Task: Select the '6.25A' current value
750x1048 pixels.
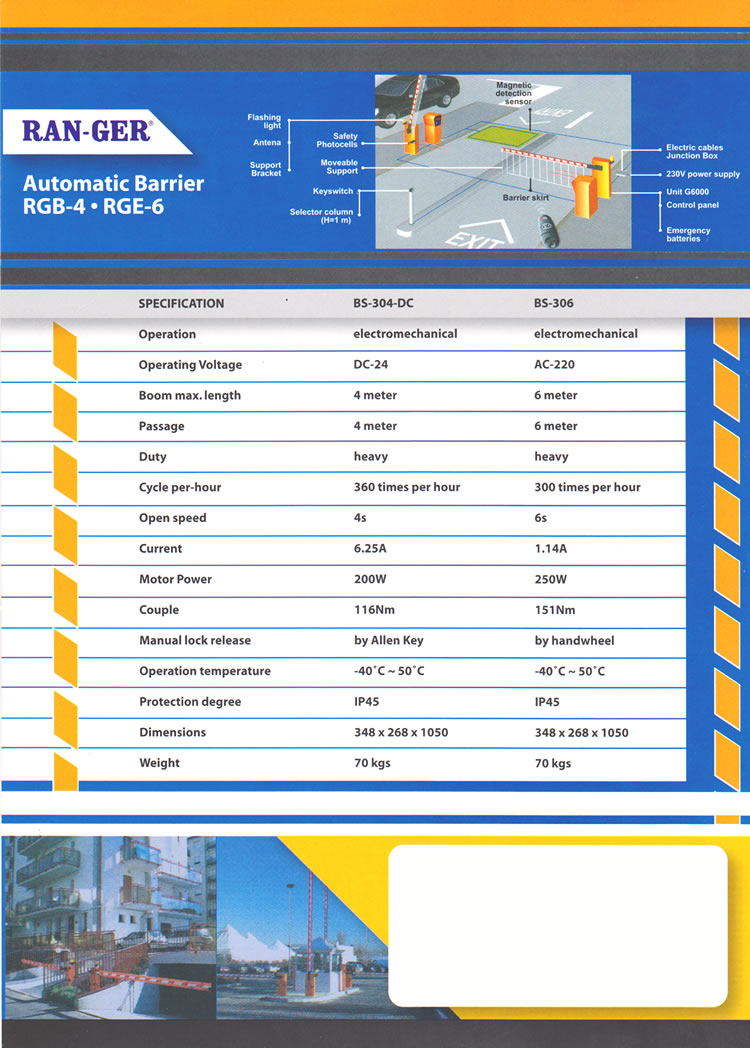Action: coord(370,549)
